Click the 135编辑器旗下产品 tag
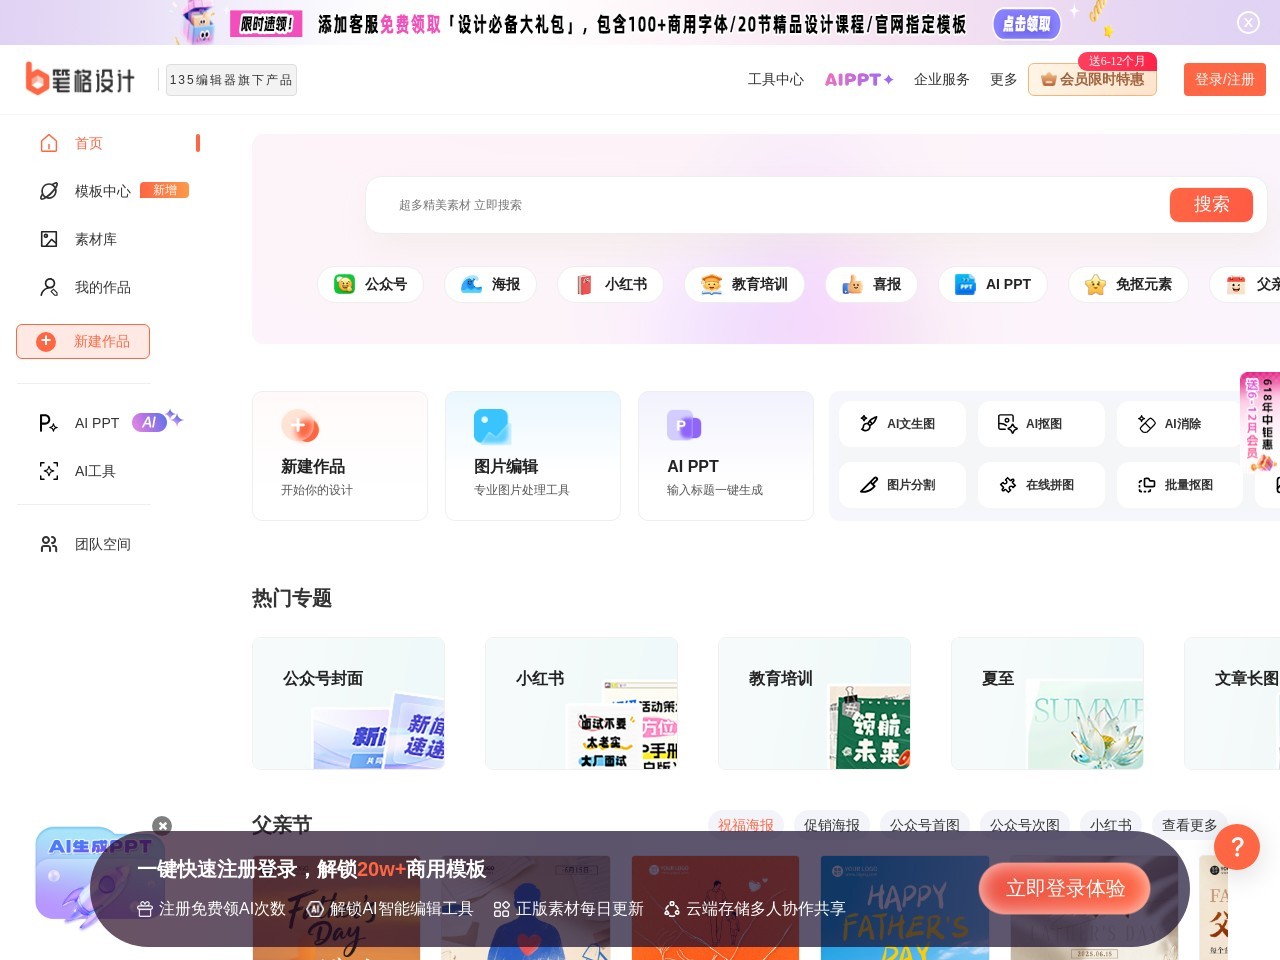 click(231, 80)
